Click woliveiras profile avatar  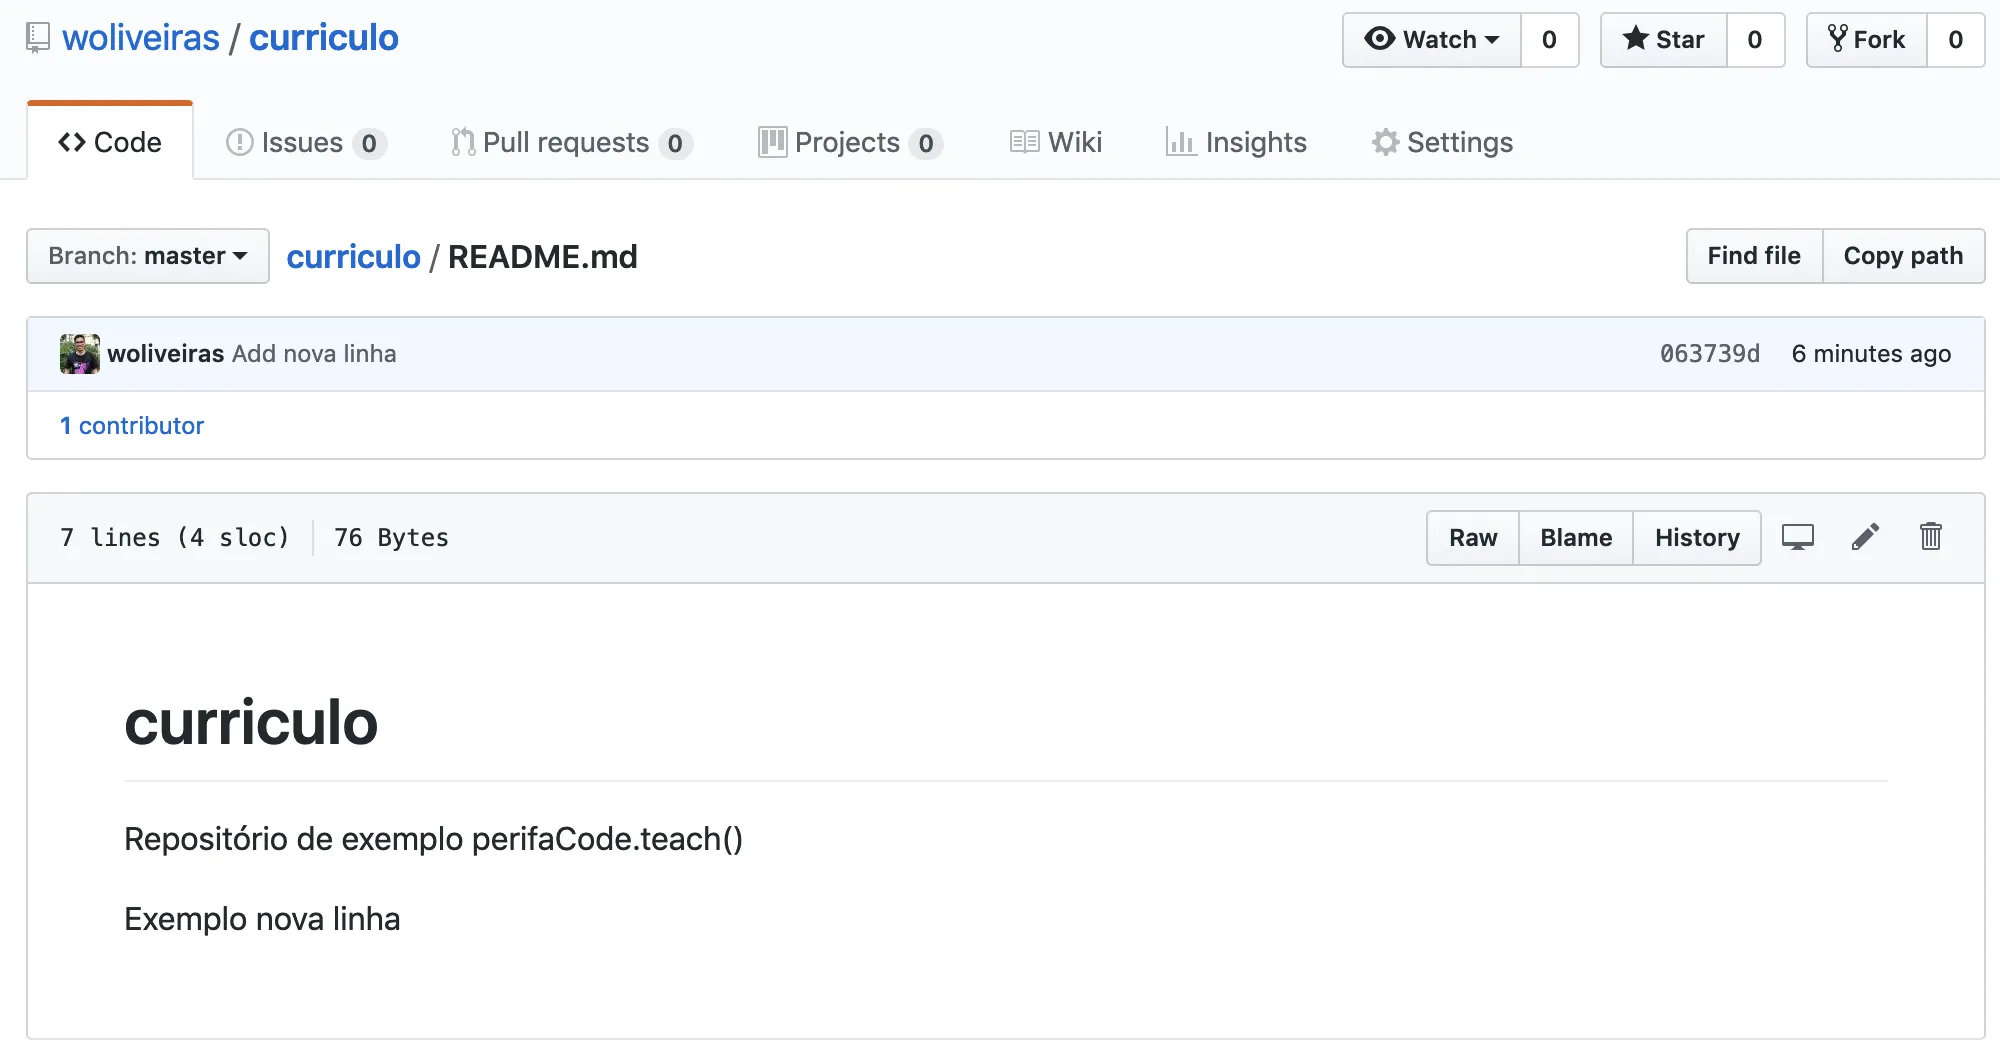tap(80, 353)
